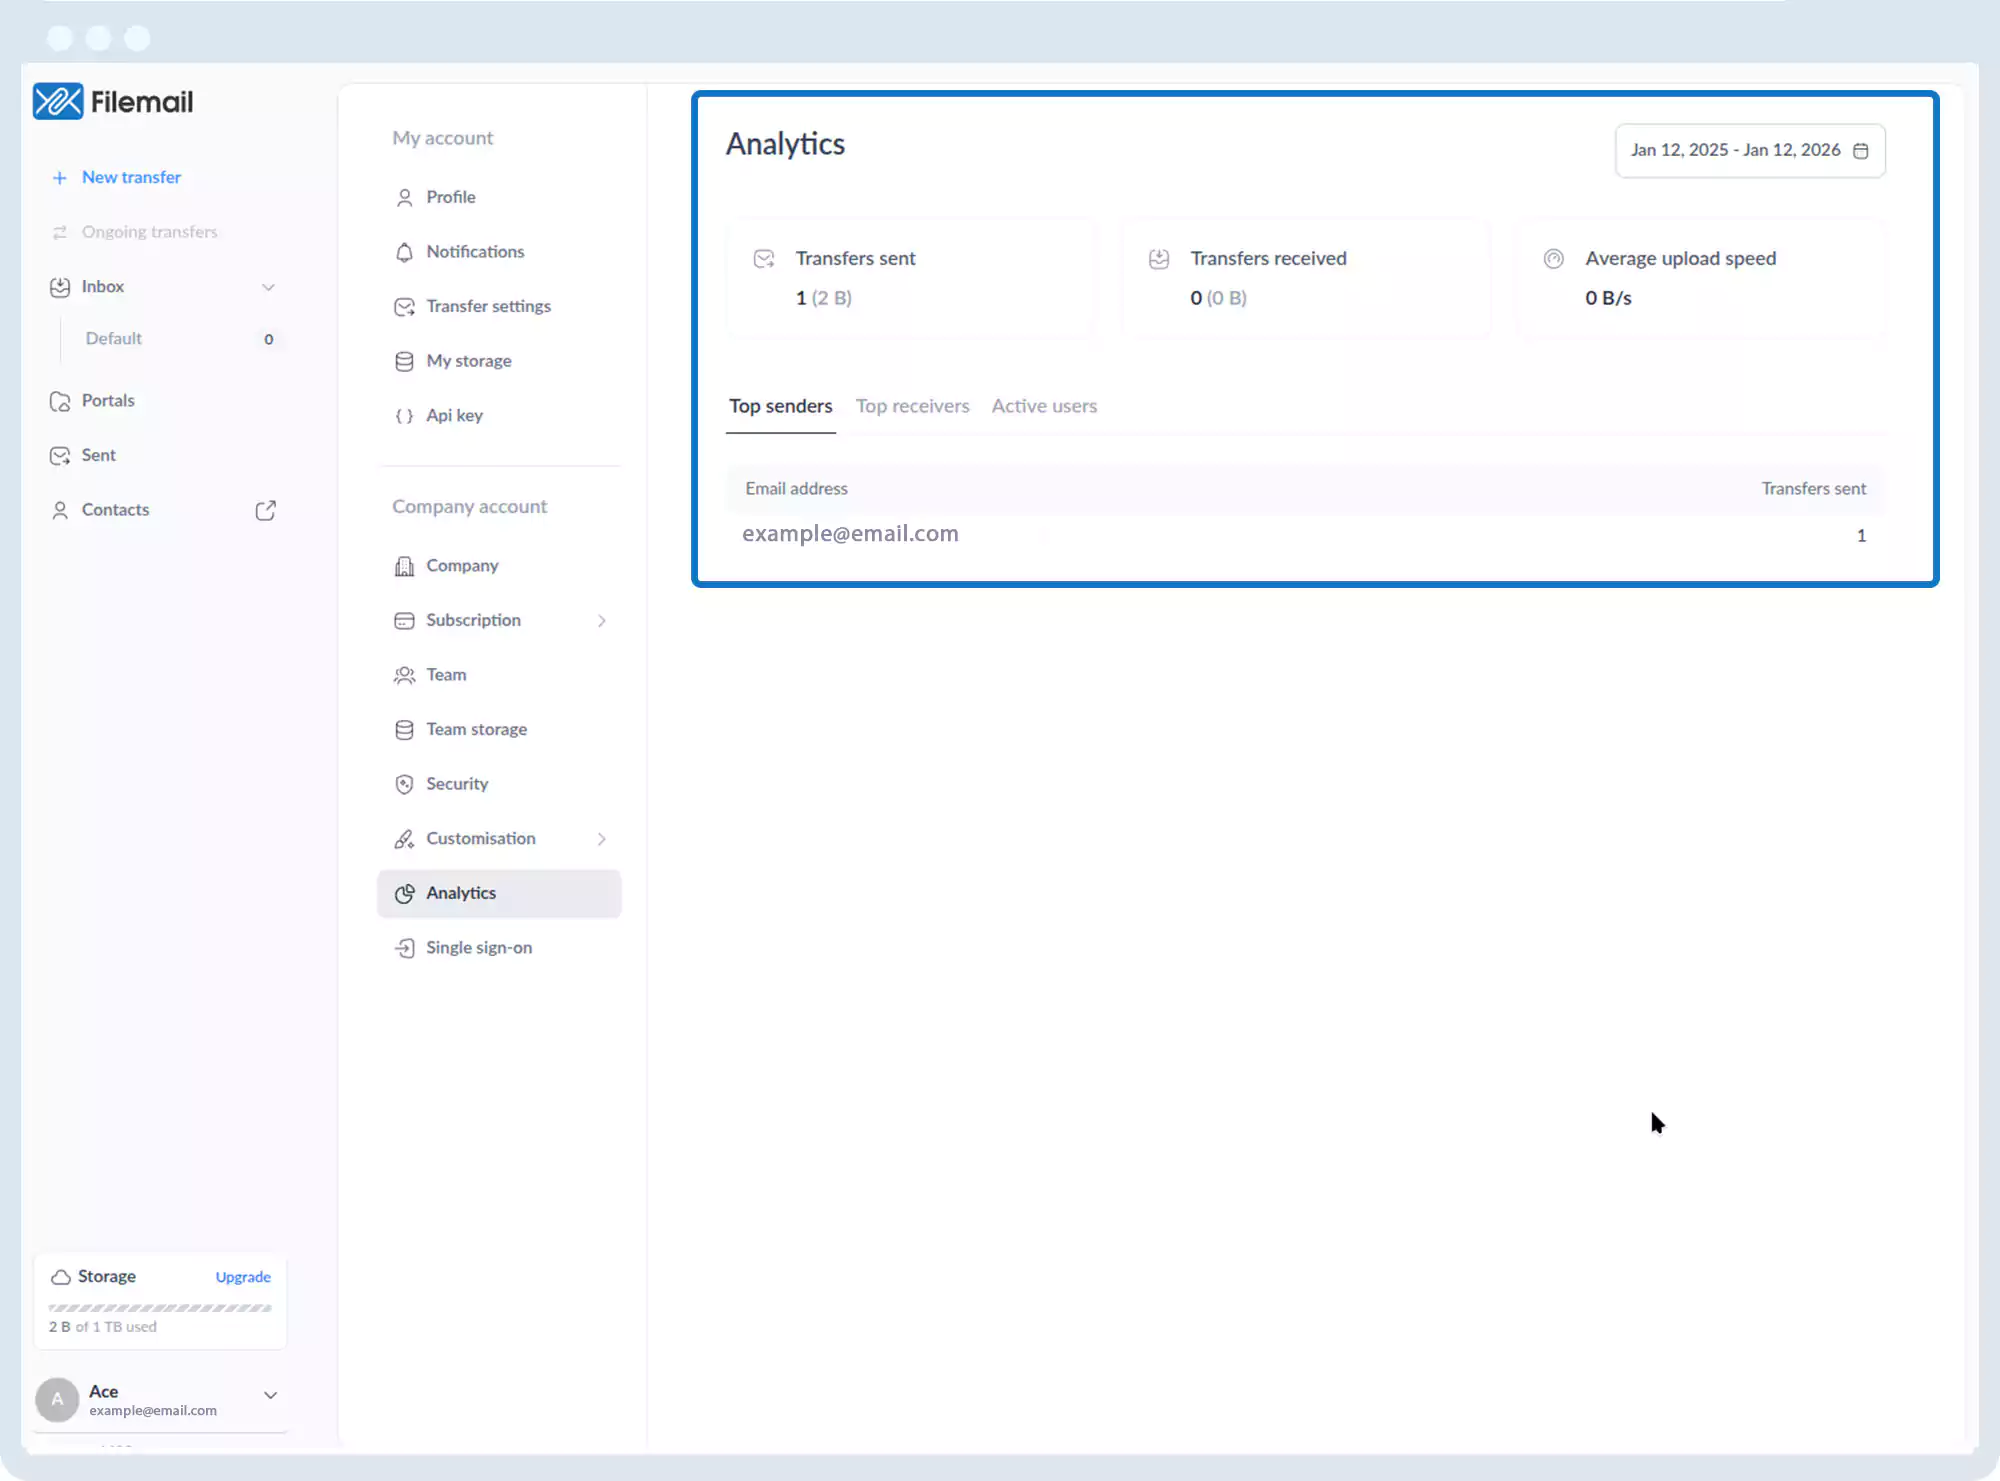Click the Api key braces icon

point(404,416)
